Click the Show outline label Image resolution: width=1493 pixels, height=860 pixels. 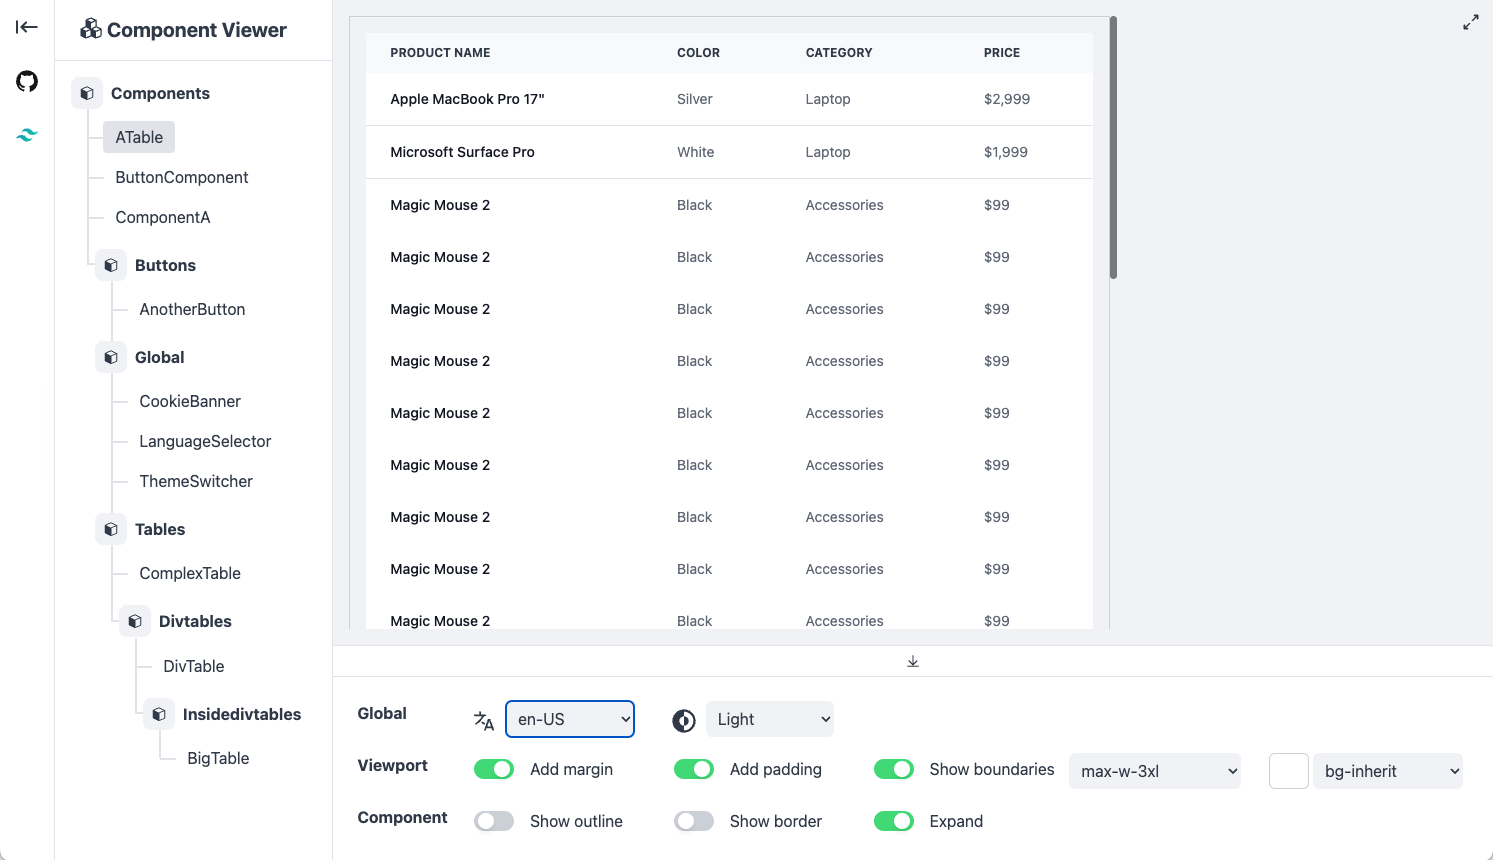(576, 821)
